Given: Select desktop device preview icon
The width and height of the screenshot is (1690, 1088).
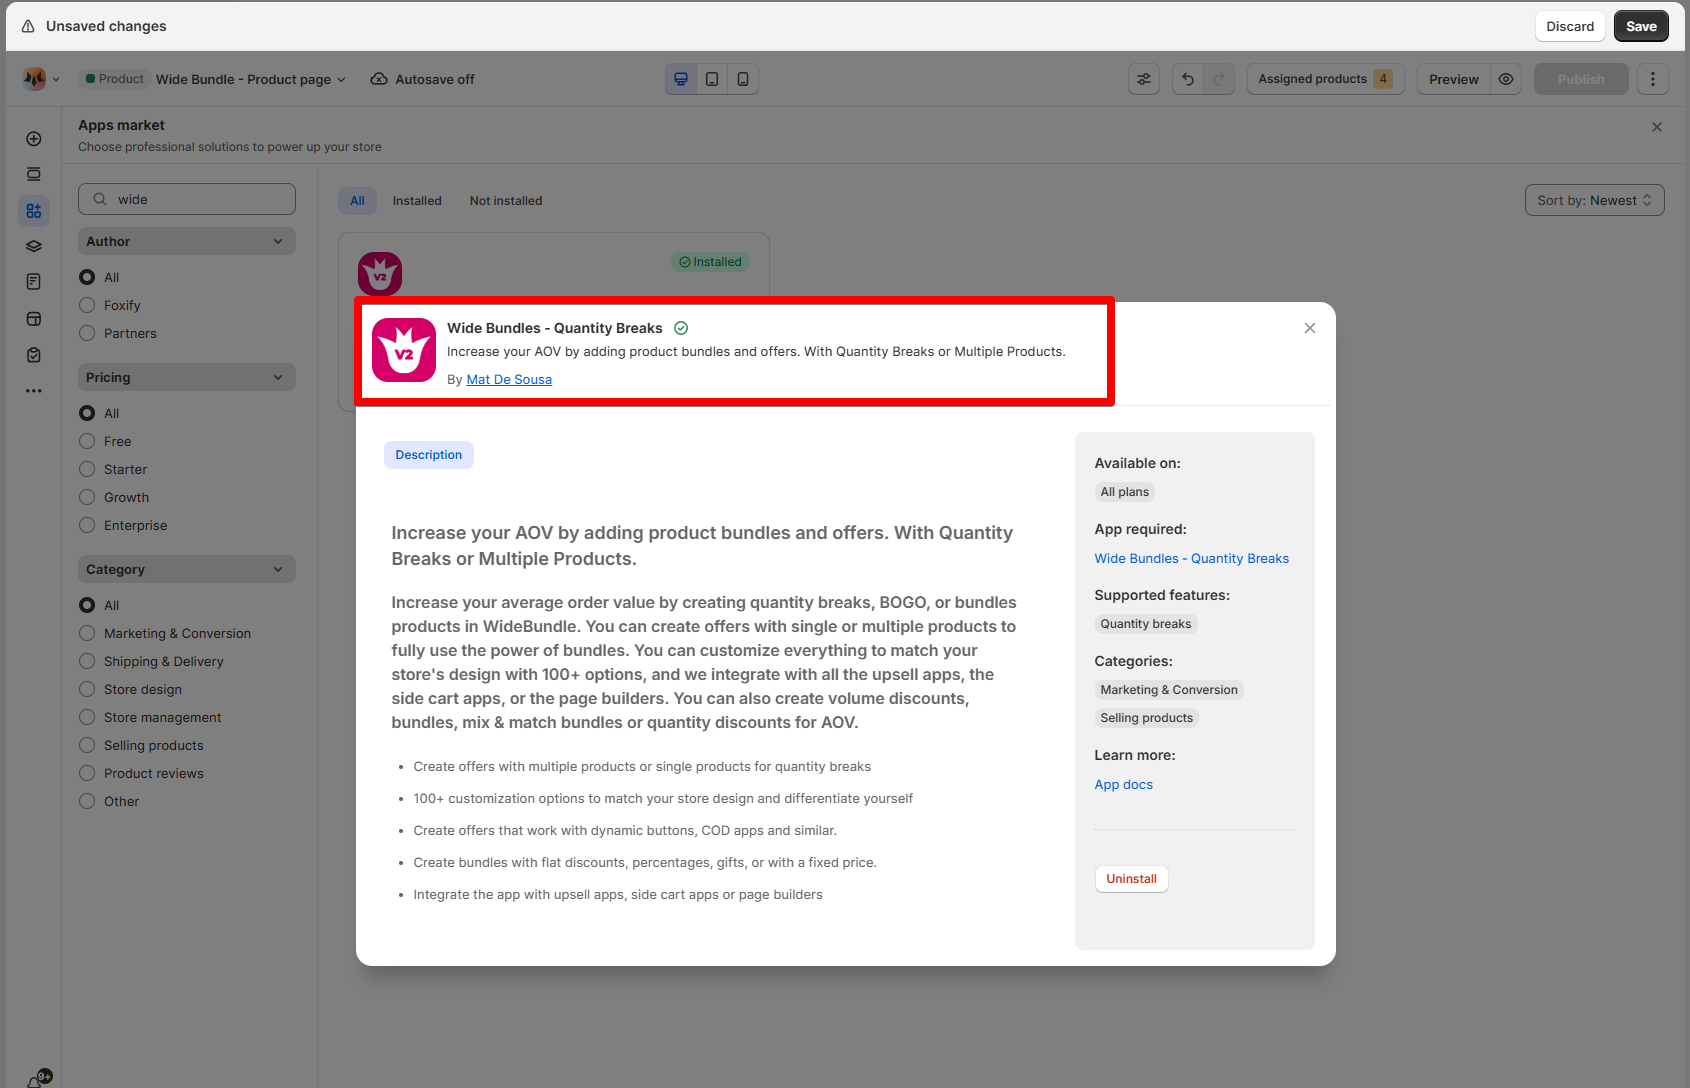Looking at the screenshot, I should click(x=681, y=79).
